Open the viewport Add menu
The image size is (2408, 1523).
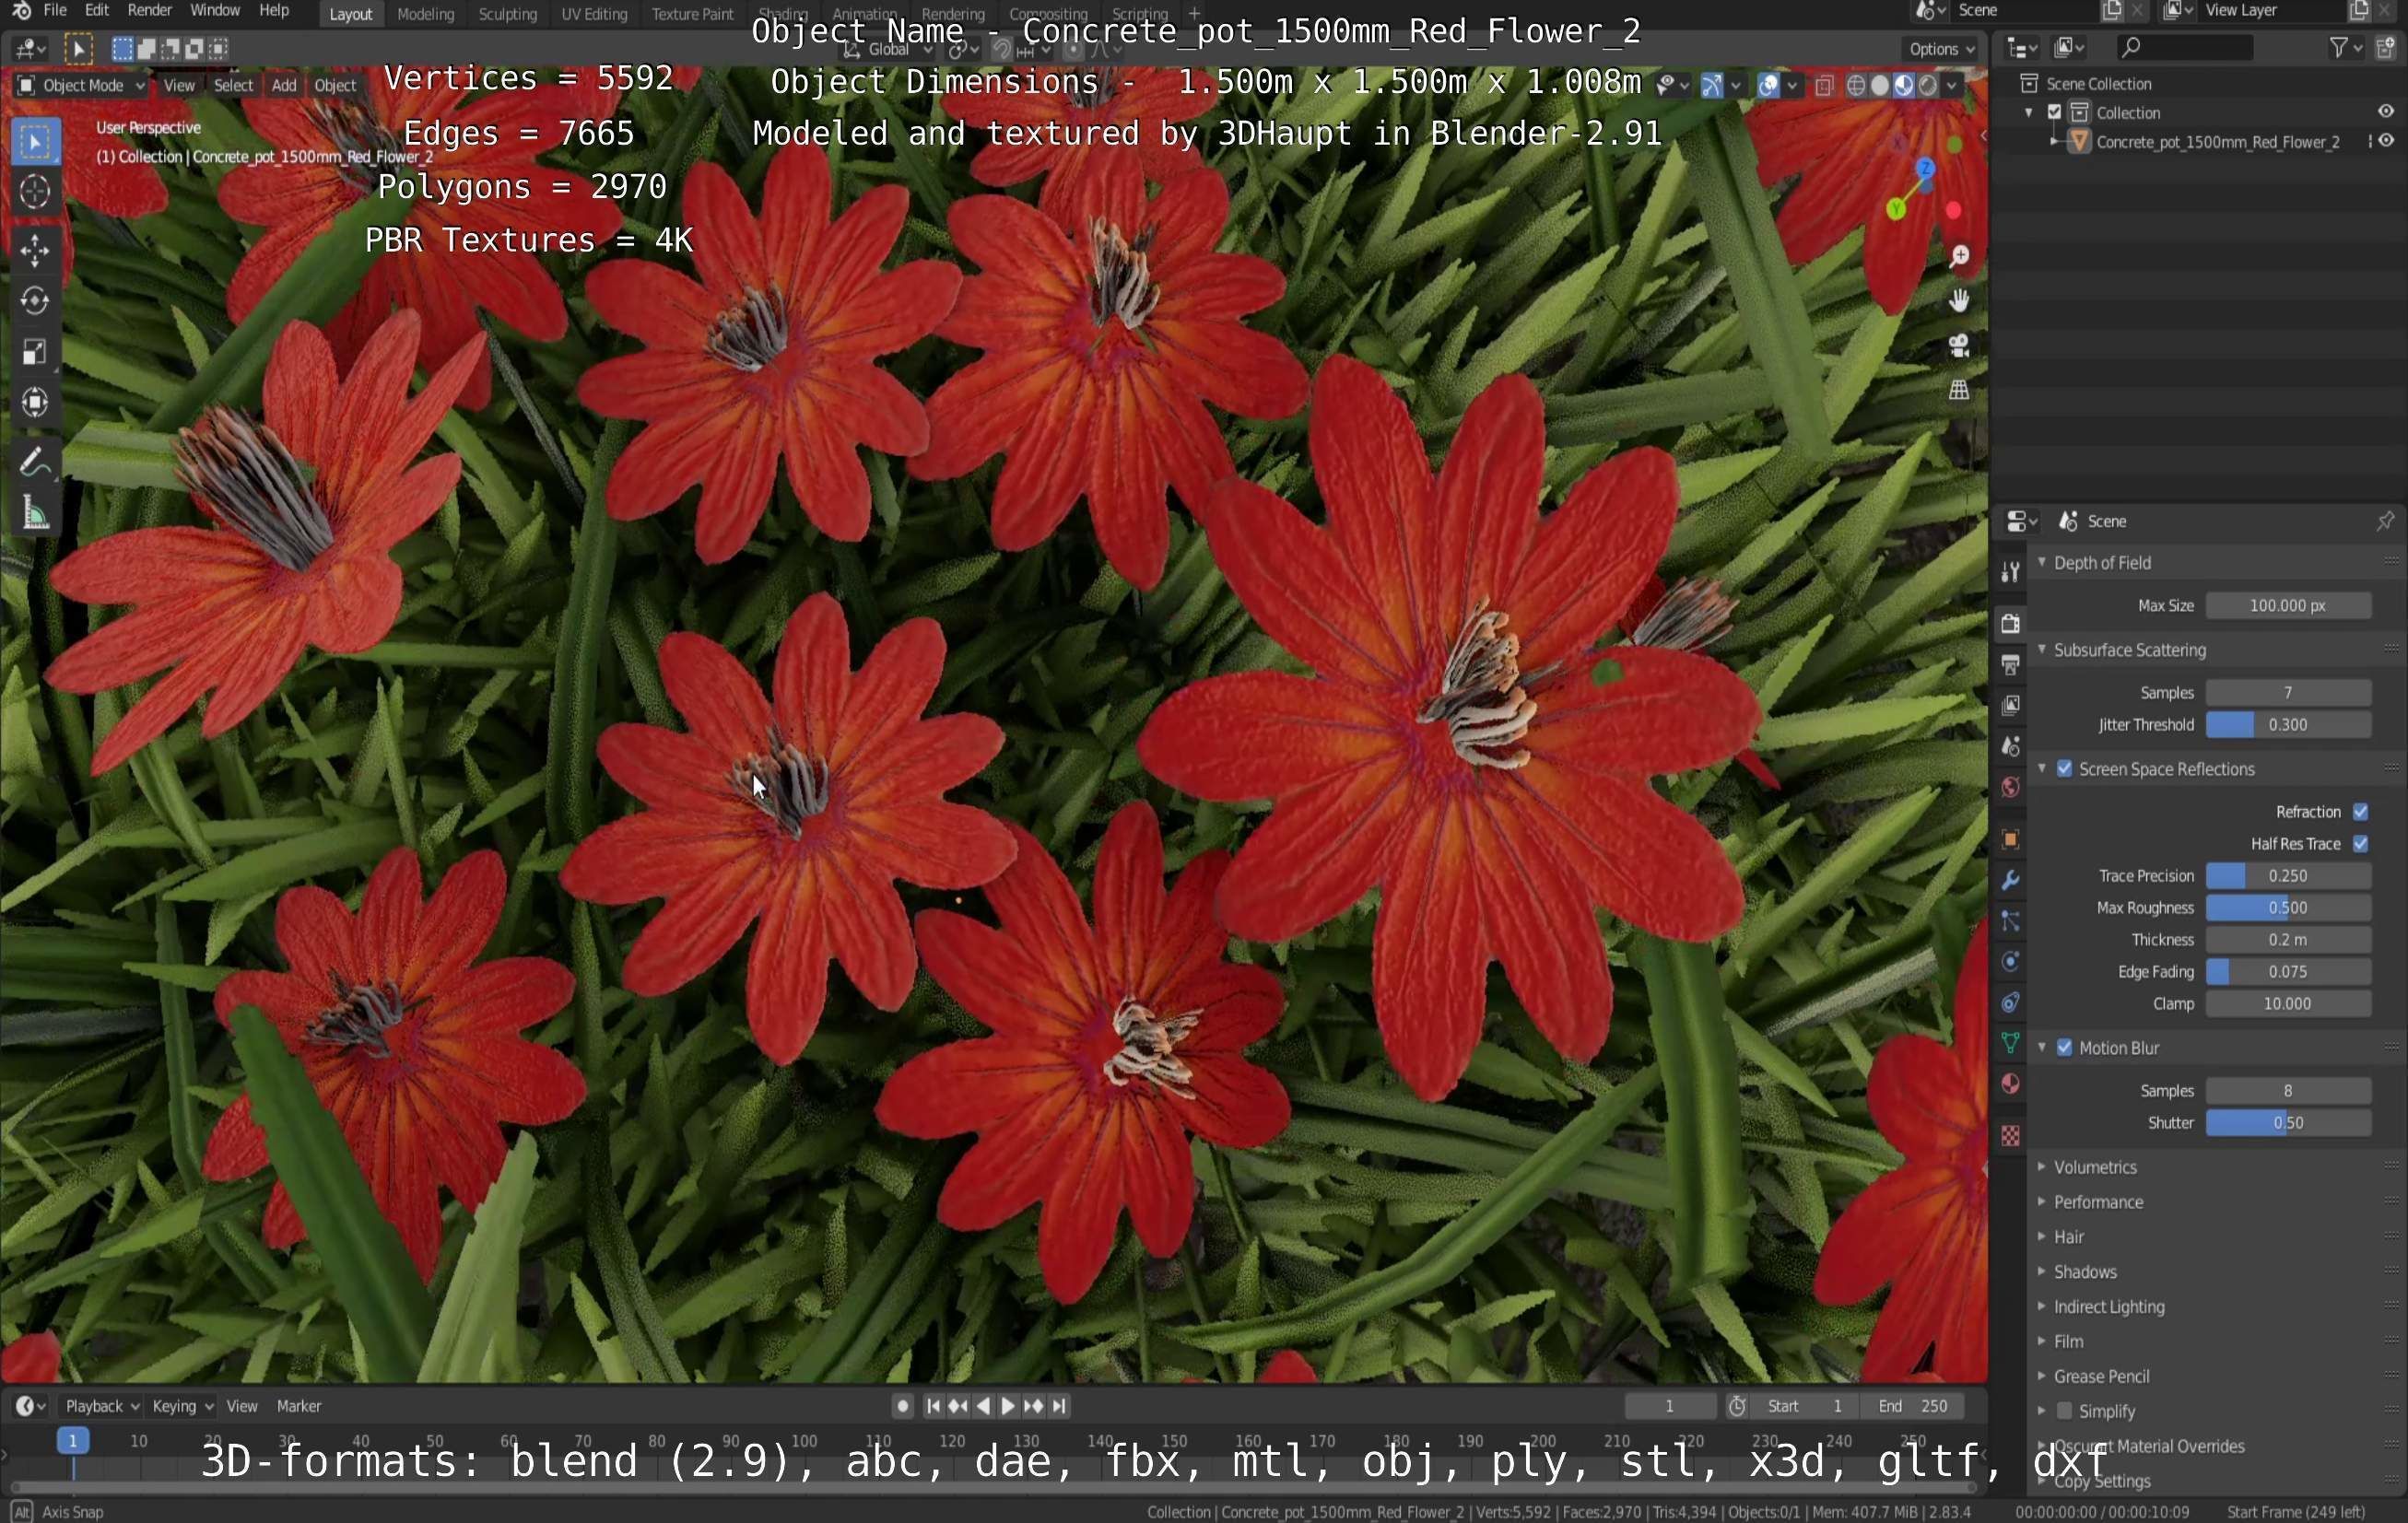(x=284, y=86)
